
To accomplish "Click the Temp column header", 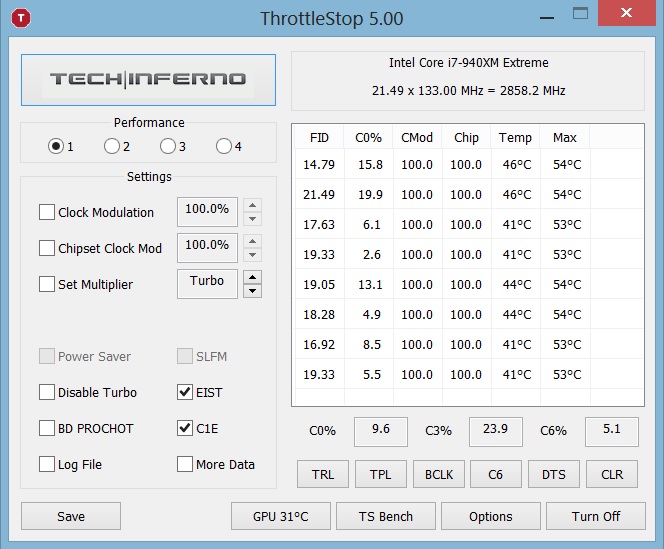I will [515, 138].
